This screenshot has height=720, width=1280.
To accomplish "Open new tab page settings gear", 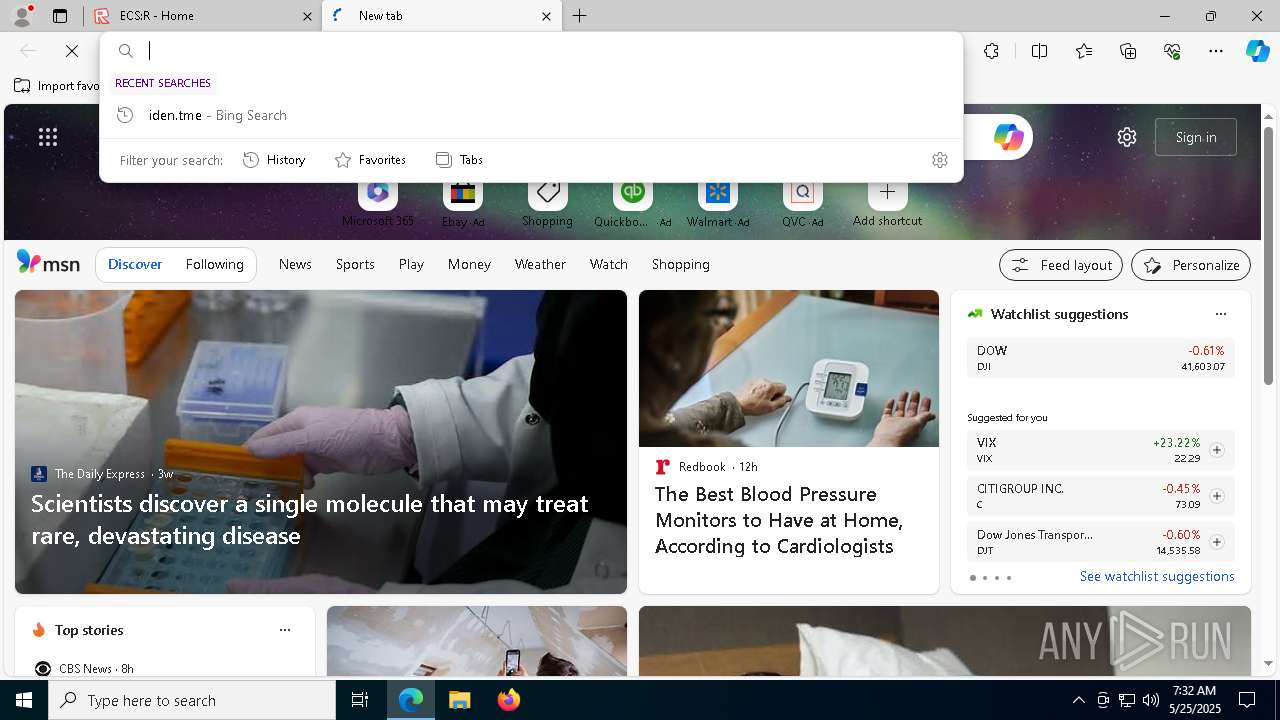I will [x=1127, y=137].
